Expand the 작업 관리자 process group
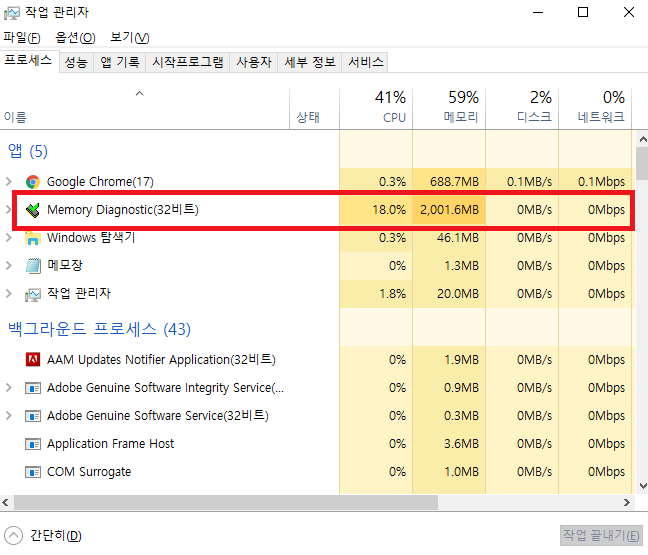 tap(8, 293)
